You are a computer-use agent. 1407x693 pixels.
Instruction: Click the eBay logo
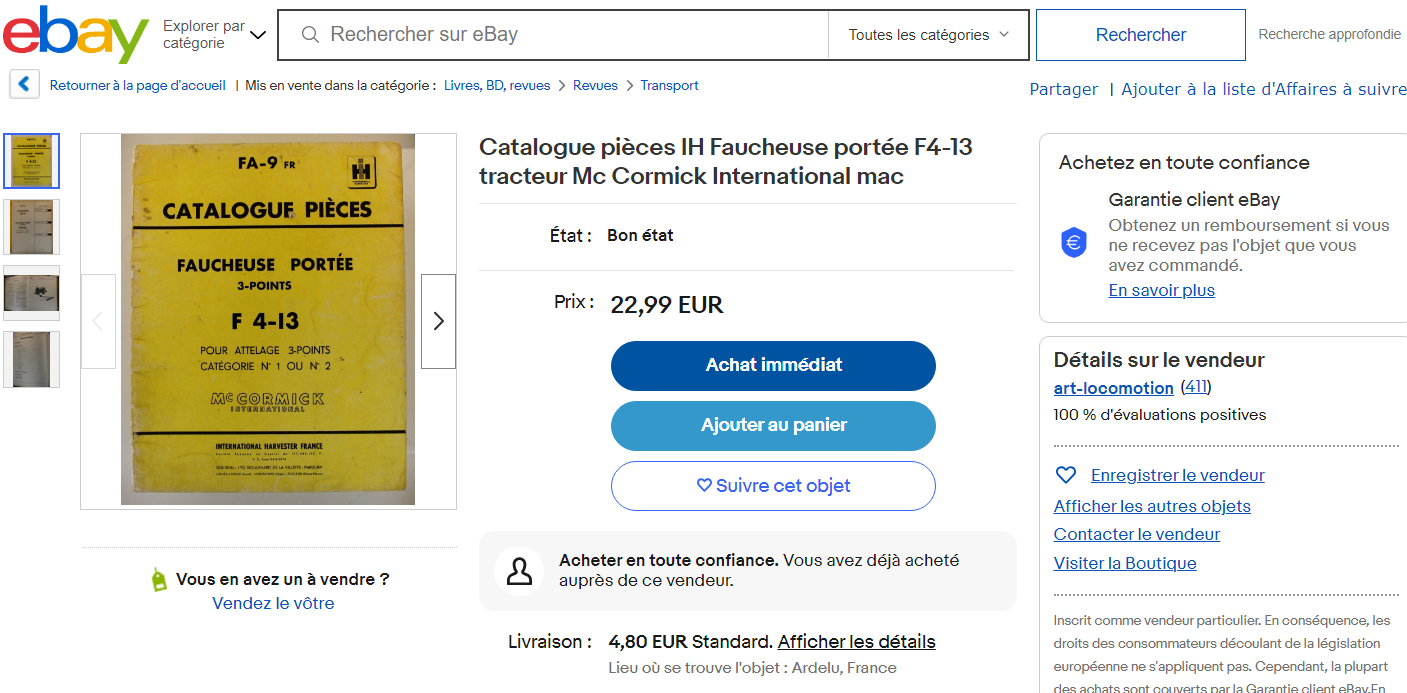(75, 35)
